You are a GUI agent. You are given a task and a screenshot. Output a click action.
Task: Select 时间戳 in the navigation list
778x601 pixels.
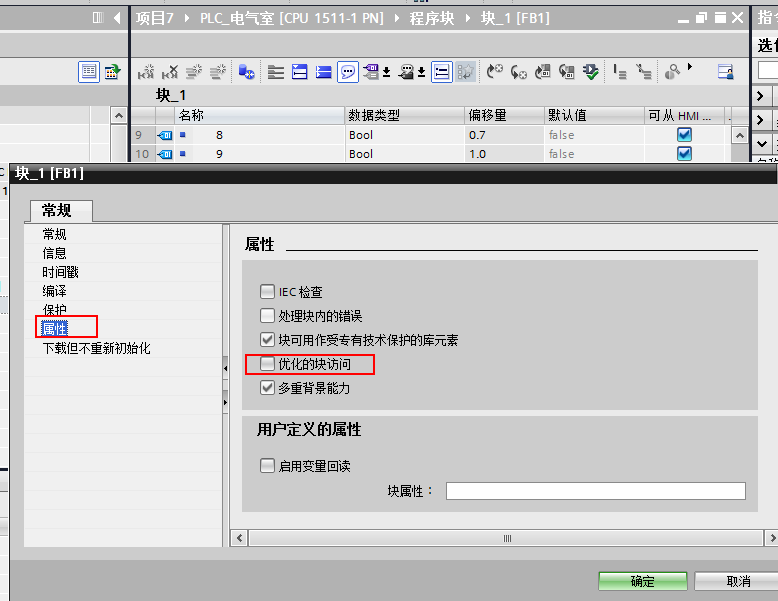point(61,272)
